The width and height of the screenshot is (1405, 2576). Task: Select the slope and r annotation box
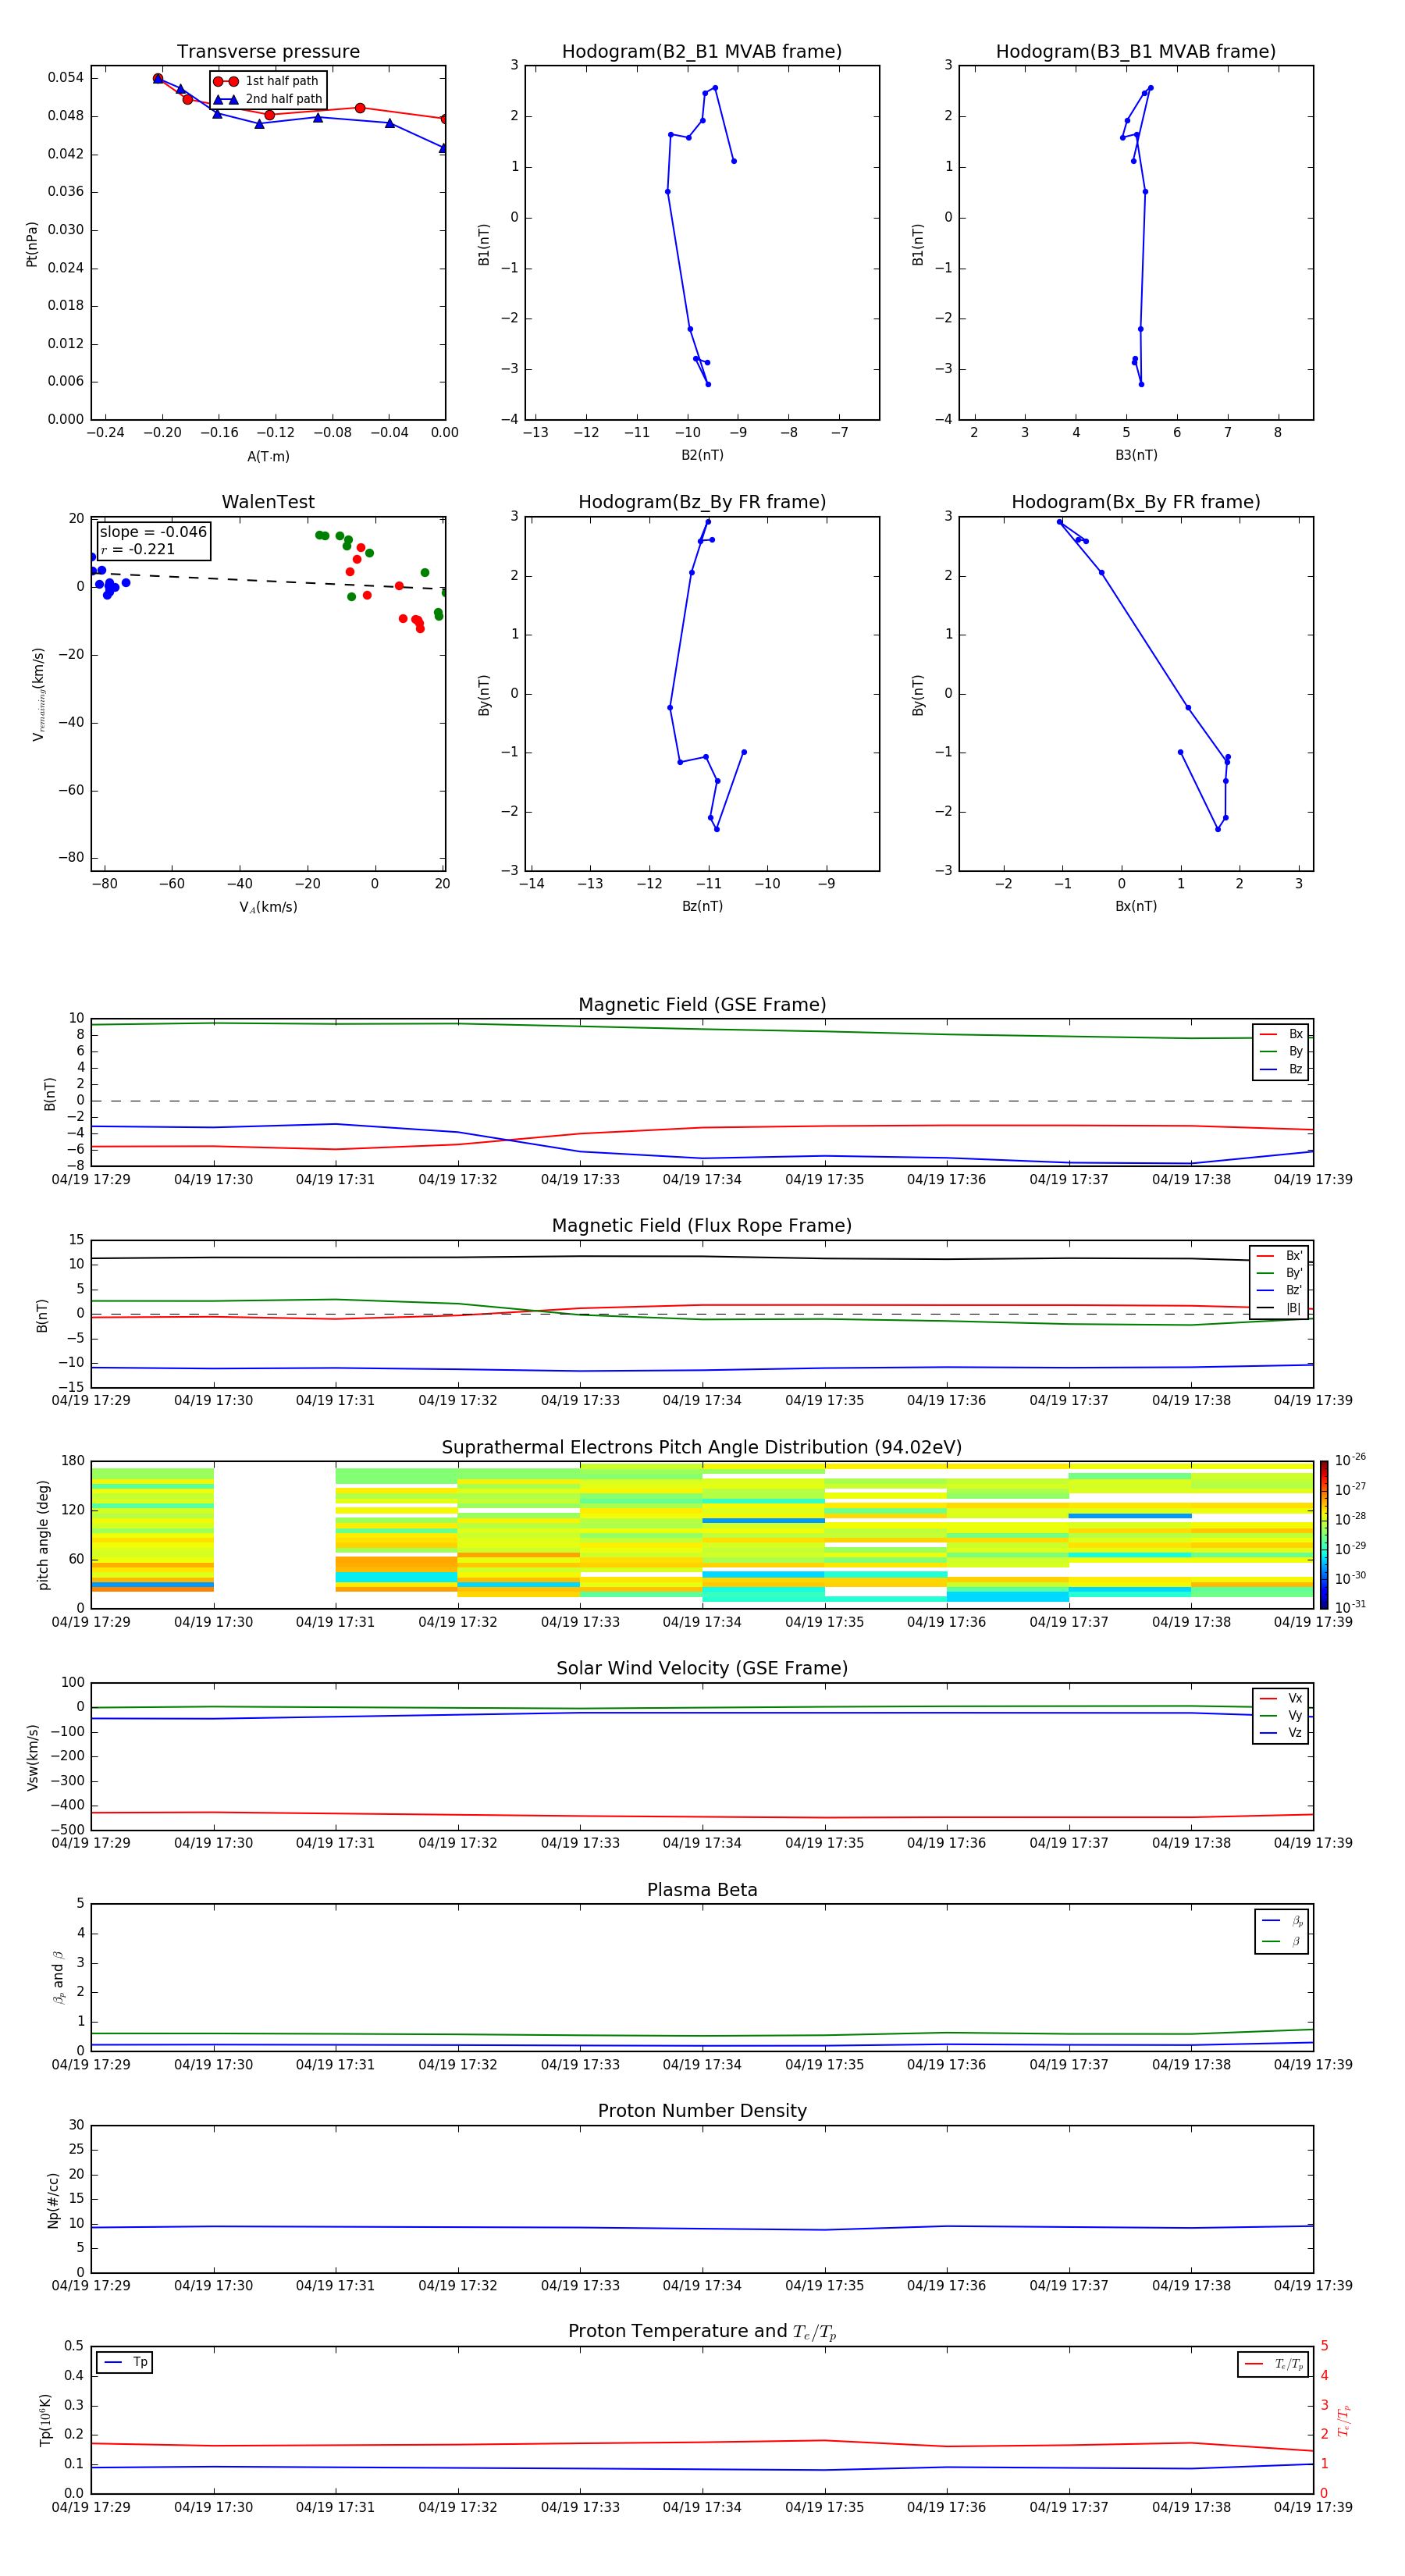click(153, 540)
